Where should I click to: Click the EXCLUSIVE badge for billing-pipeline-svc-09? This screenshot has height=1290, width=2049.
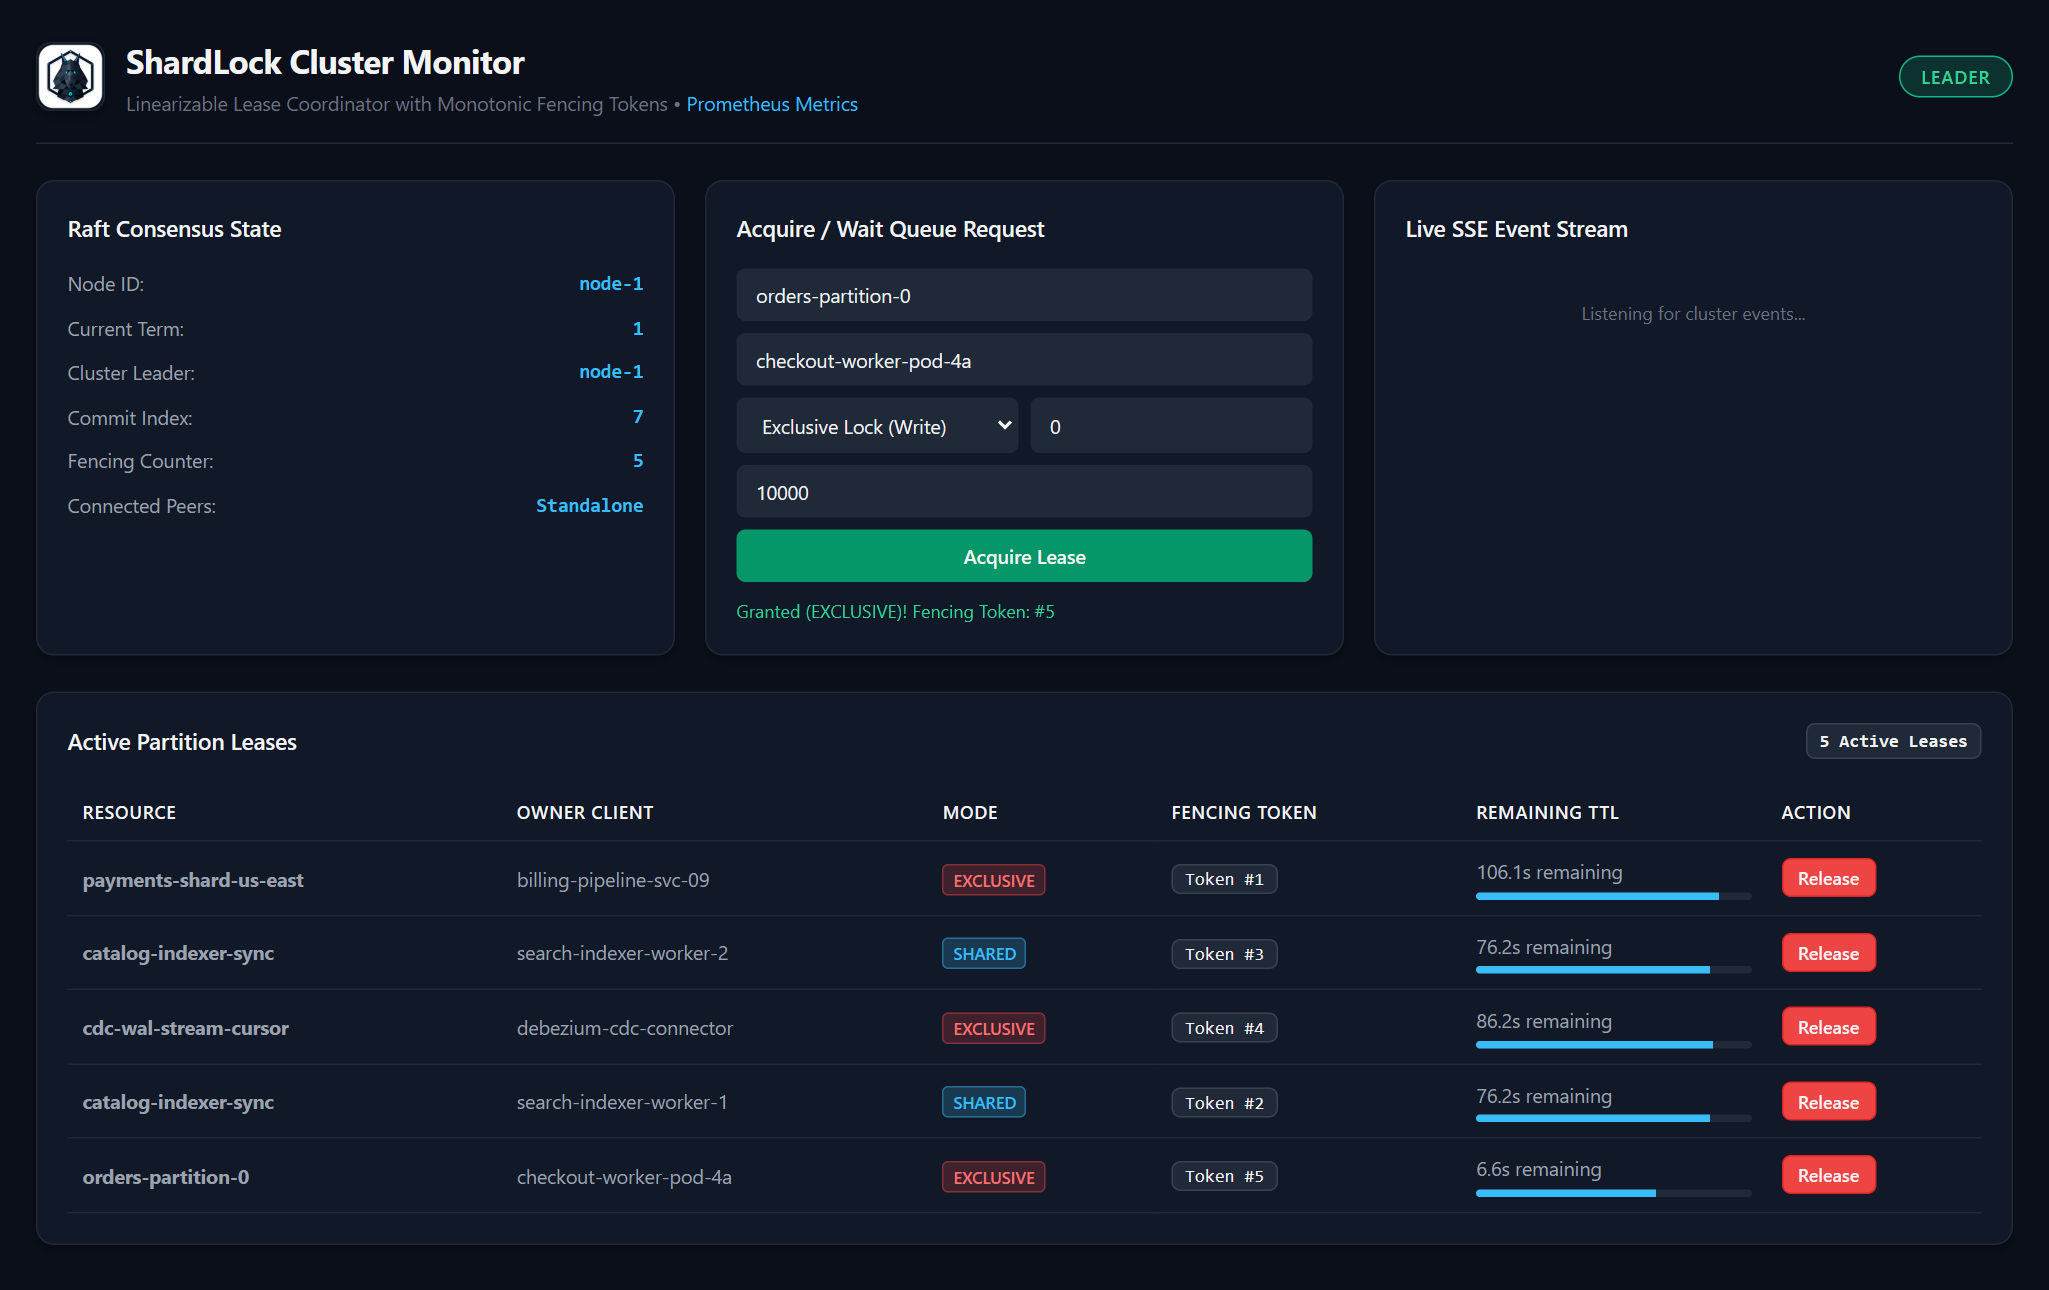point(993,880)
